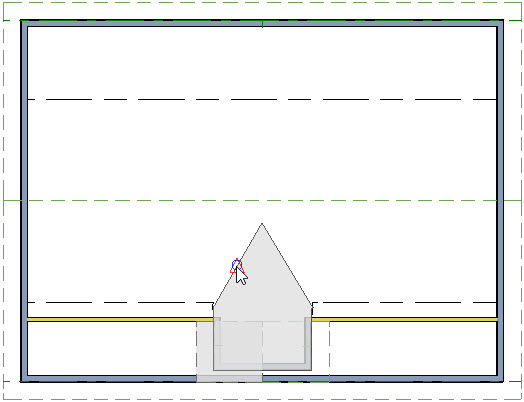
Task: Click the red and blue snap marker on the dormer's left edge
Action: coord(237,266)
